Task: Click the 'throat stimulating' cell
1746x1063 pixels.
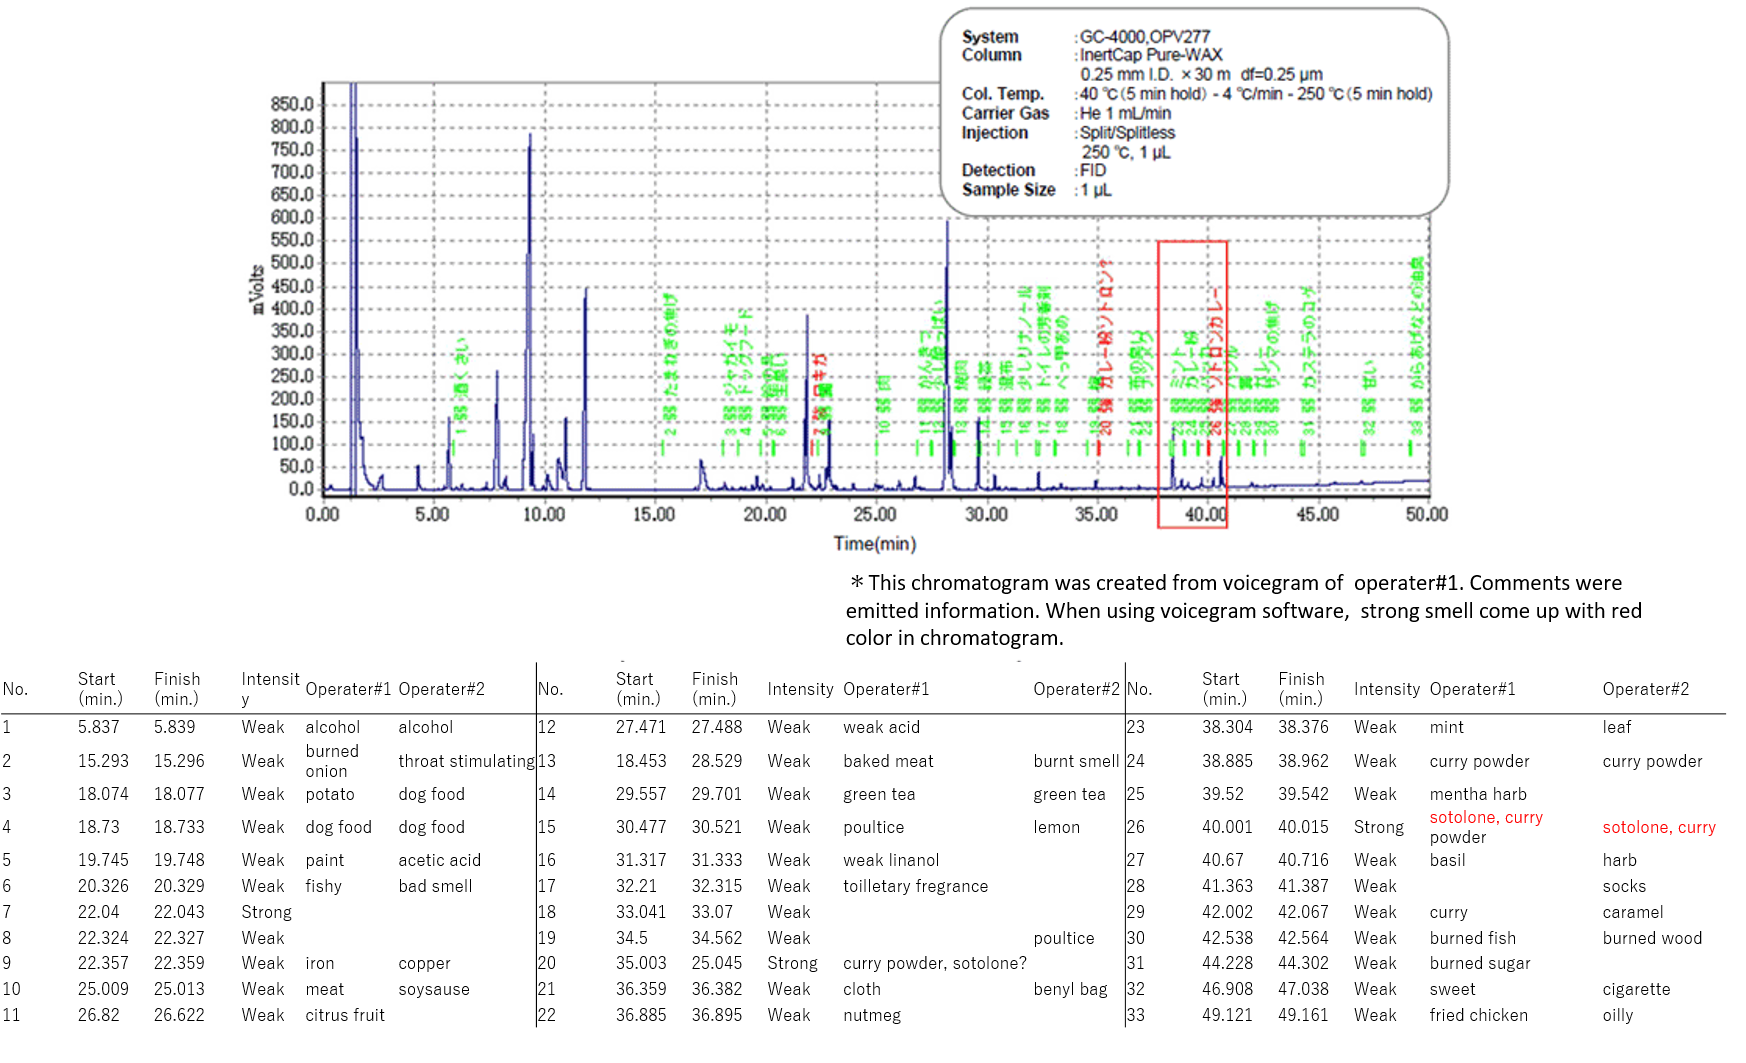Action: [466, 761]
